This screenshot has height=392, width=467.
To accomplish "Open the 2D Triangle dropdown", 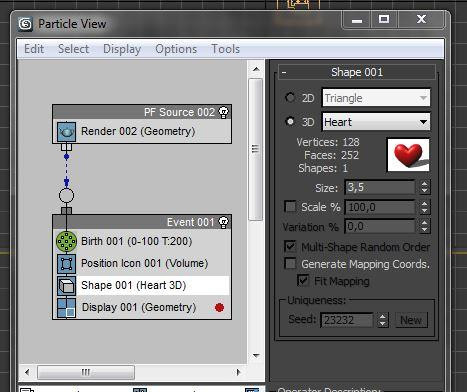I will click(376, 98).
